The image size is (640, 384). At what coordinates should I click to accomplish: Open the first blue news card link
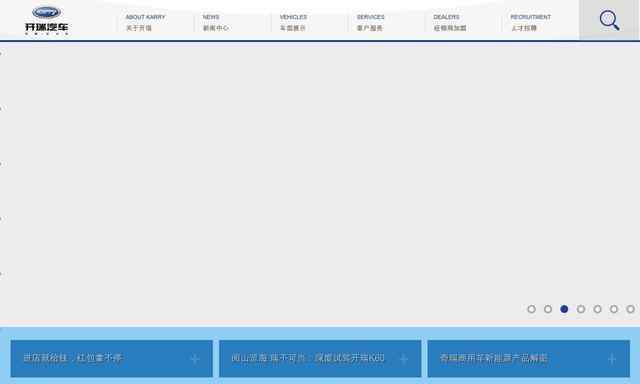pyautogui.click(x=111, y=359)
